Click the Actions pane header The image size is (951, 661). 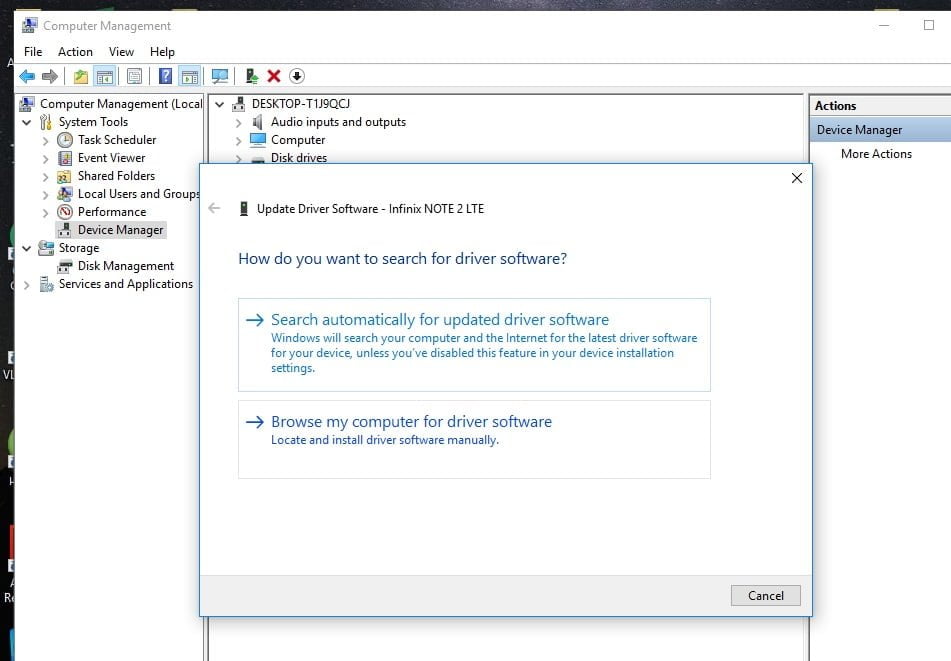click(880, 106)
